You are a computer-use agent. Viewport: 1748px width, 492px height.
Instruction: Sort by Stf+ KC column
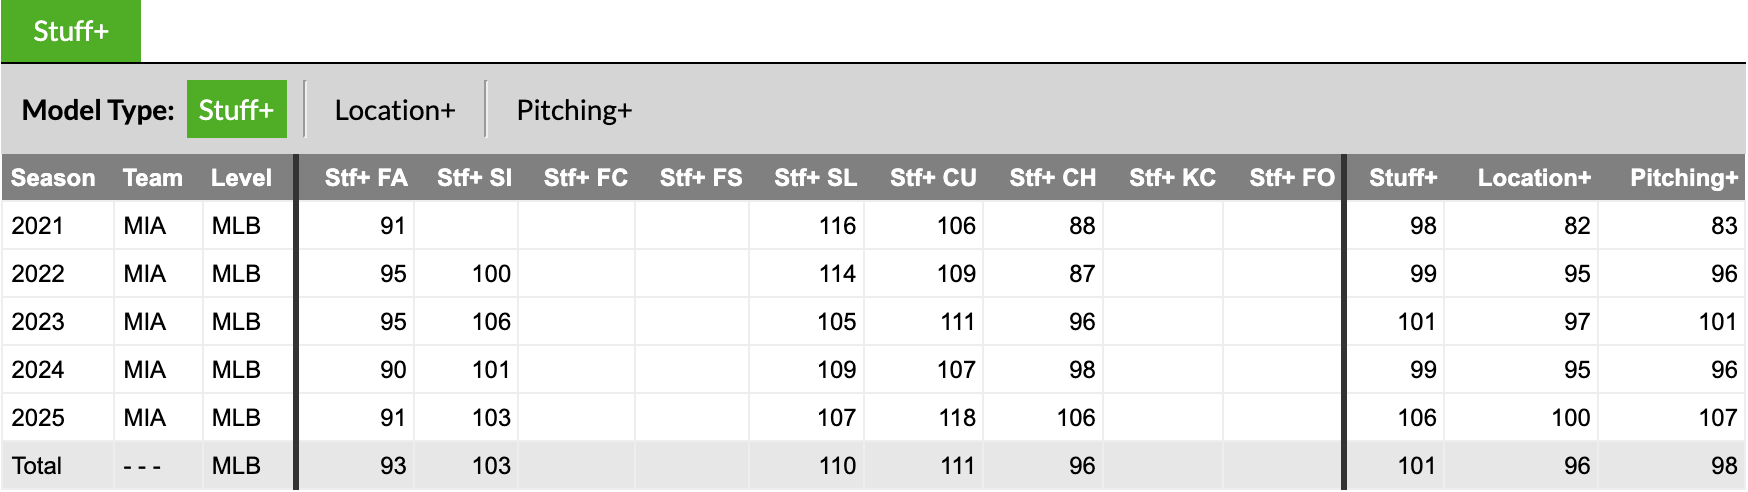[x=1172, y=178]
